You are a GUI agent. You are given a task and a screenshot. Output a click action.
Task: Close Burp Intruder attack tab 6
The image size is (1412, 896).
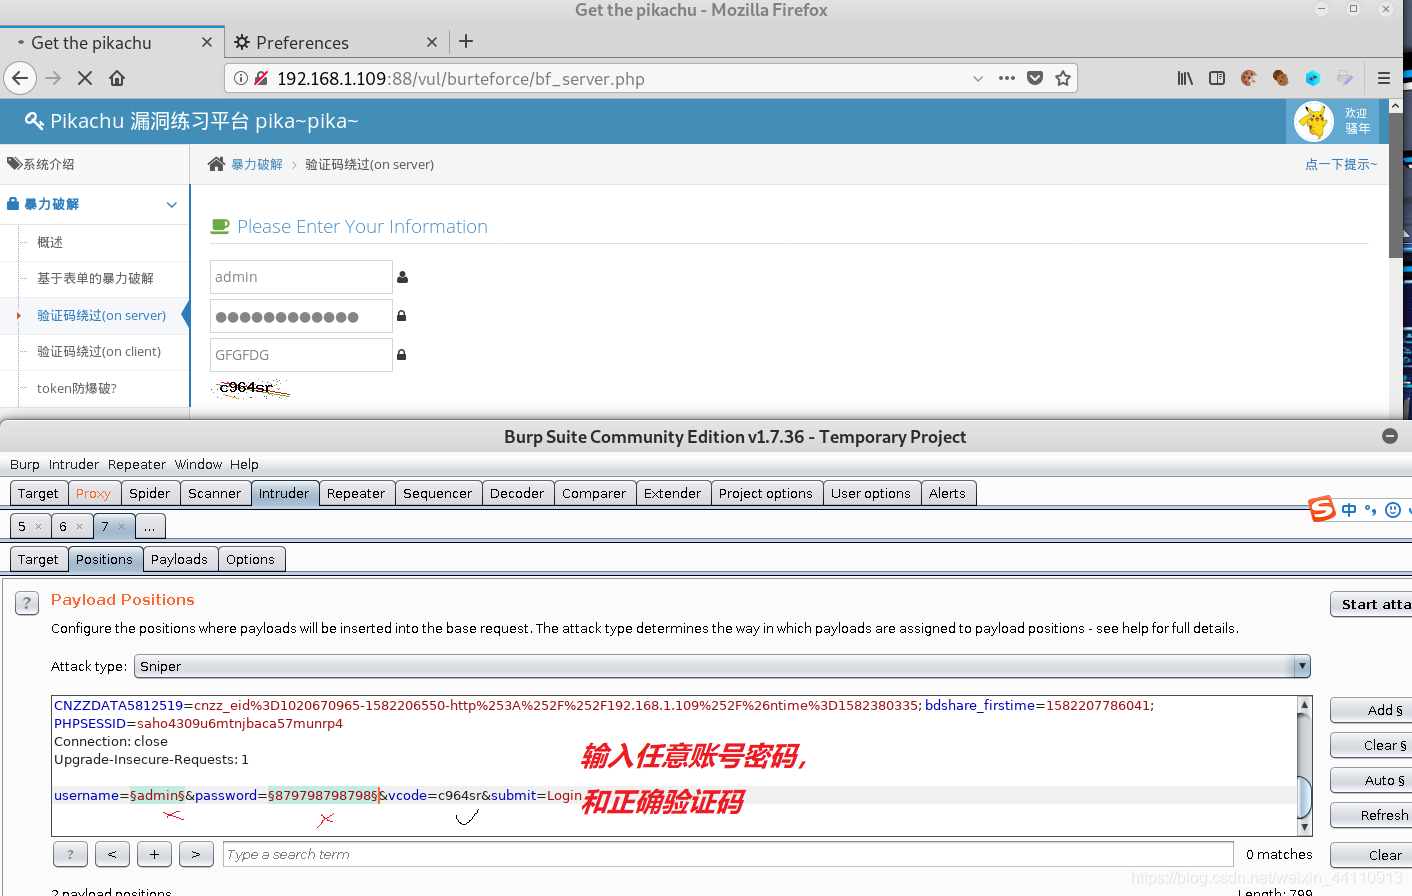click(x=80, y=526)
